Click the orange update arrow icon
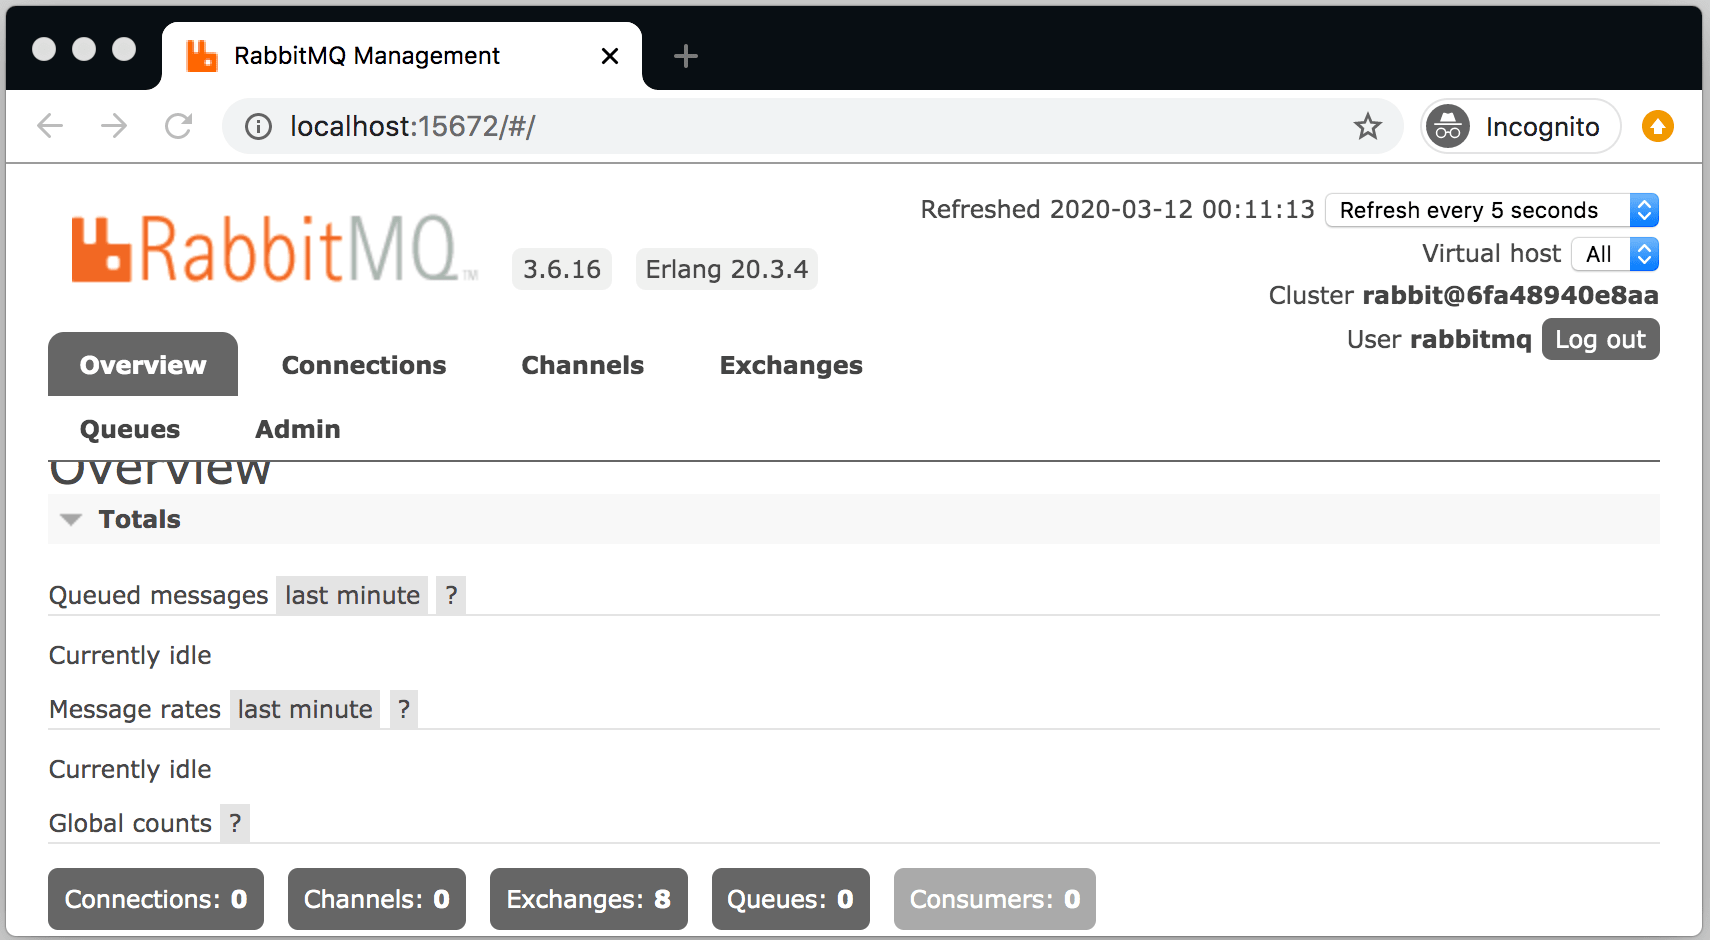 (x=1657, y=126)
